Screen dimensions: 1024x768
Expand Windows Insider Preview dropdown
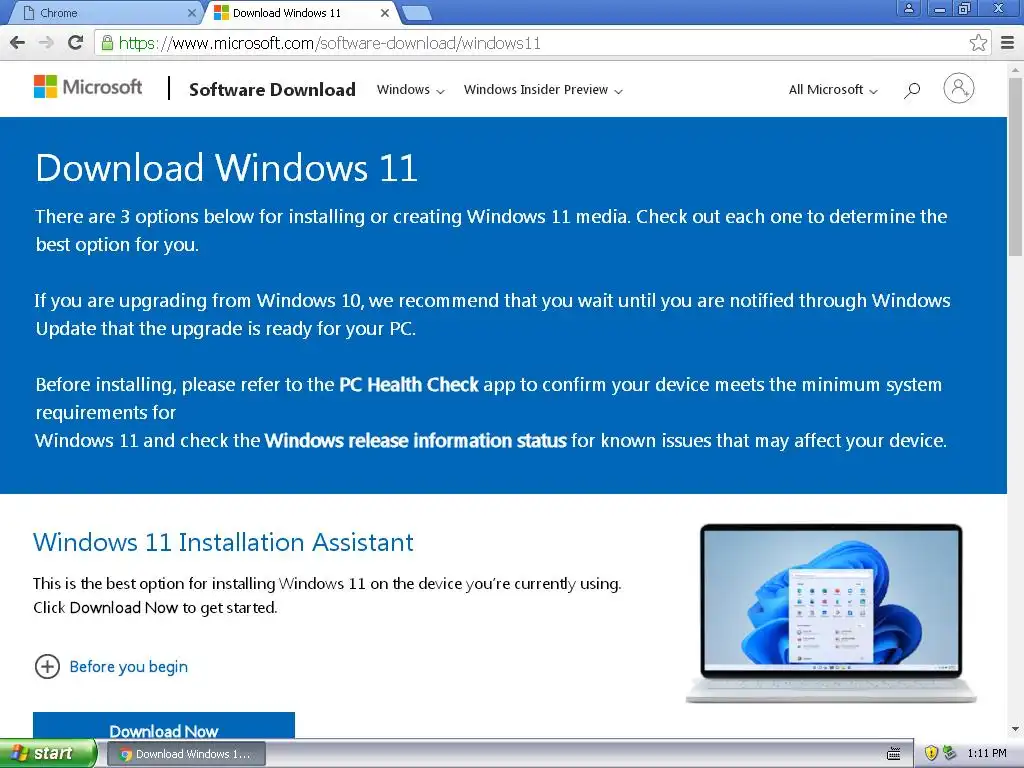[x=543, y=90]
